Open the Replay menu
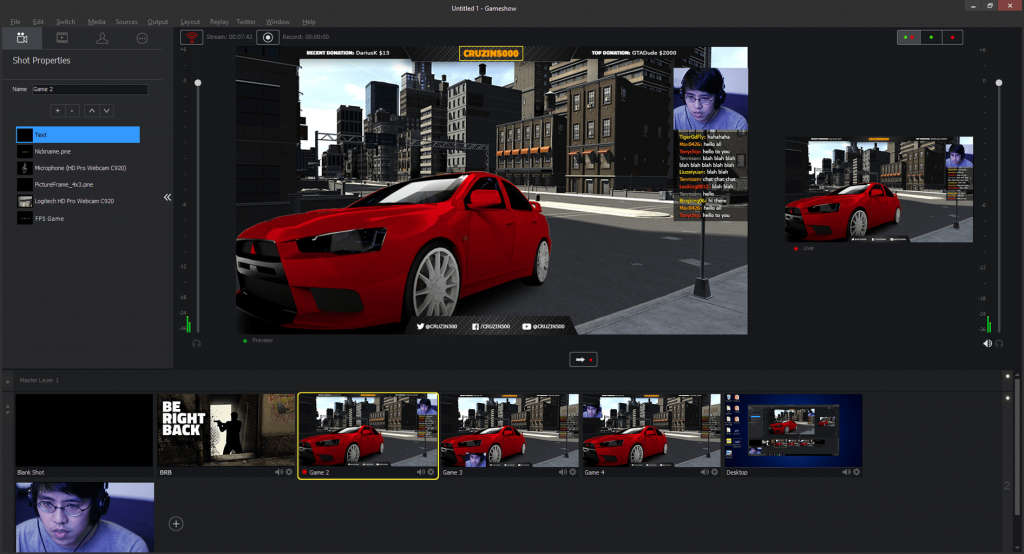This screenshot has height=554, width=1024. coord(219,22)
